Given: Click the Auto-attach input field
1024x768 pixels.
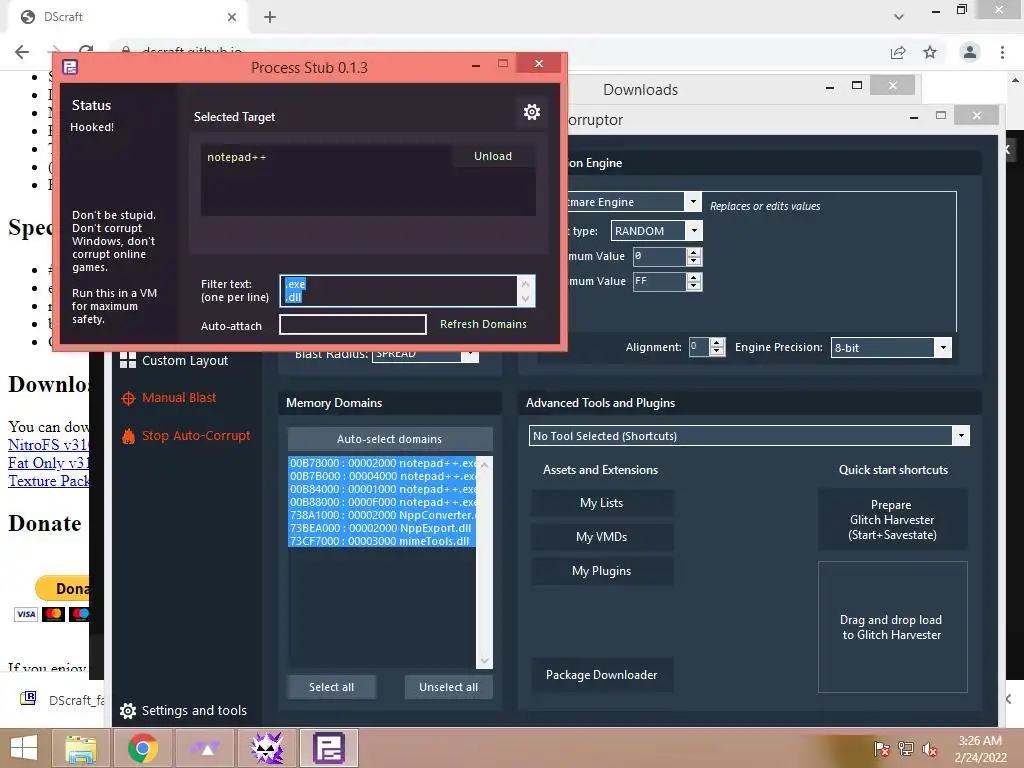Looking at the screenshot, I should click(x=353, y=325).
